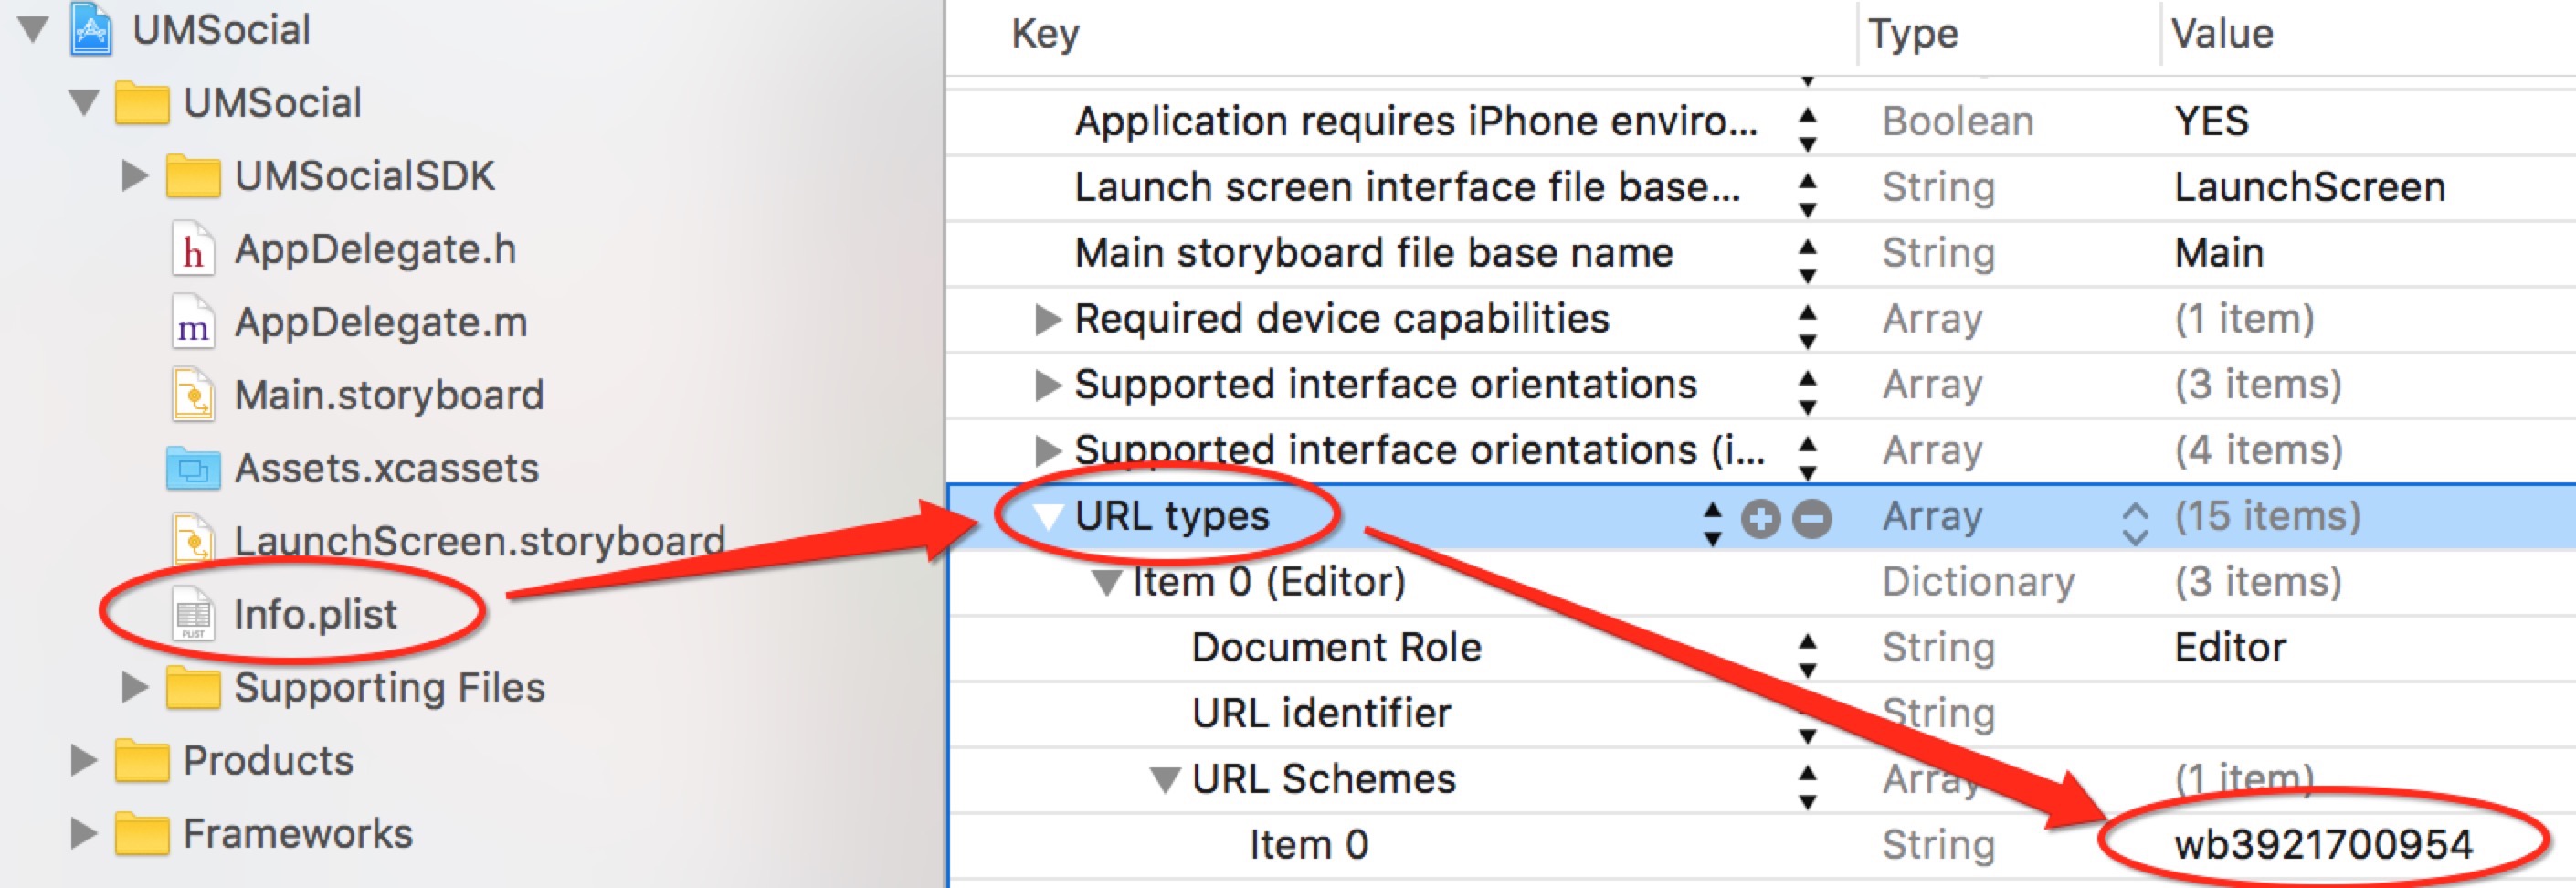Click the Key column header

[x=1045, y=34]
